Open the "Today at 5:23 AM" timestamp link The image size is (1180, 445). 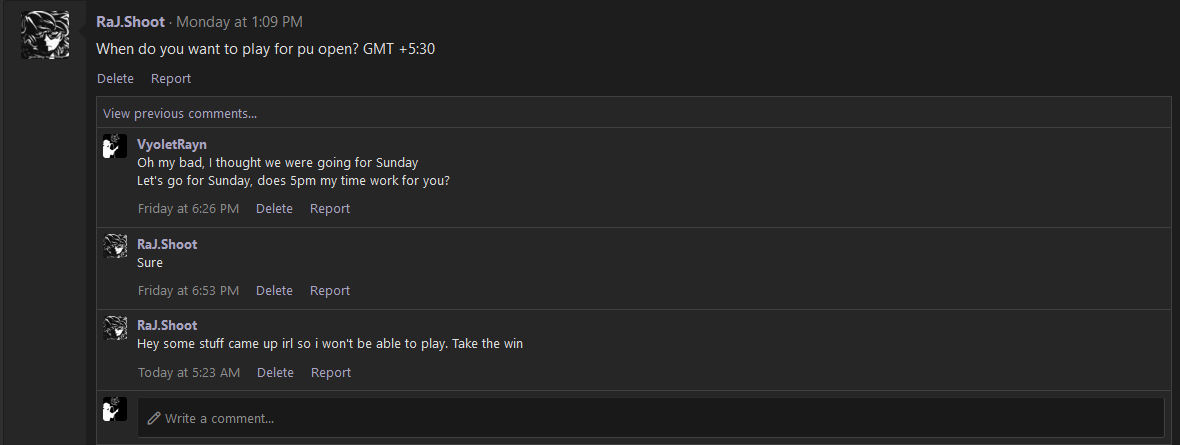tap(189, 372)
